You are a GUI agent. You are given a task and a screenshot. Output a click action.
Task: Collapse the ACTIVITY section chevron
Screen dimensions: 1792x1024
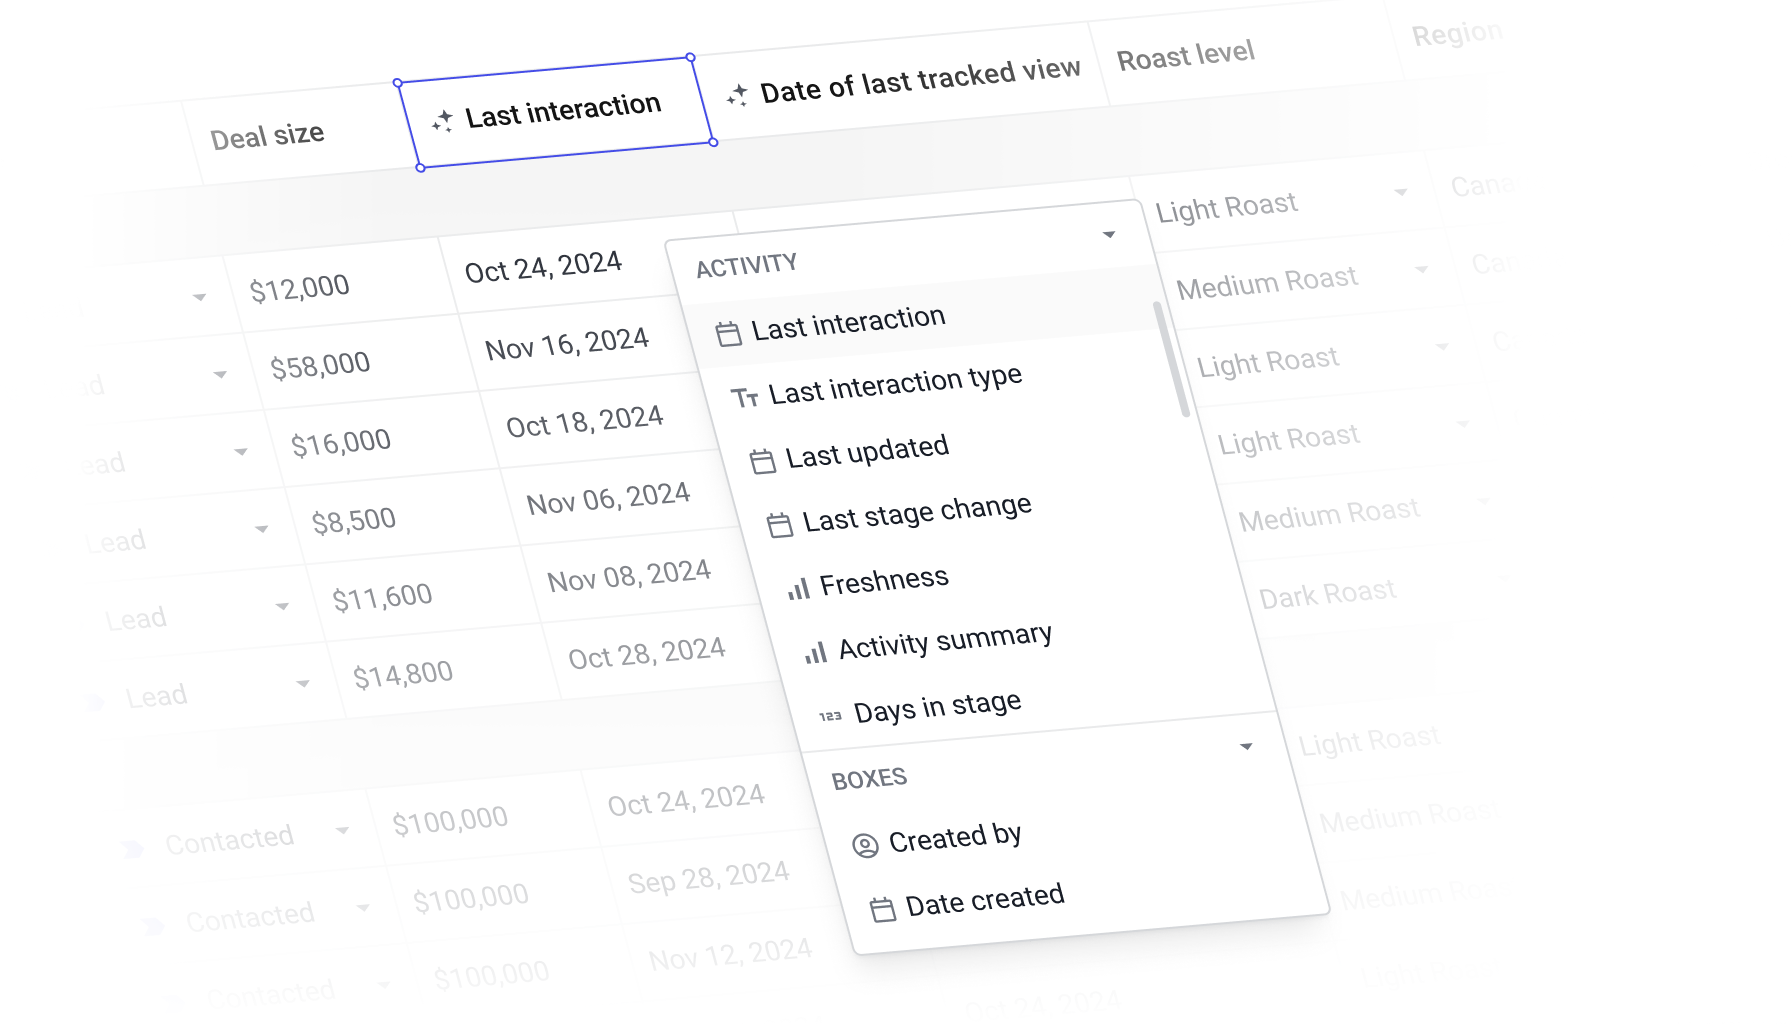tap(1108, 234)
